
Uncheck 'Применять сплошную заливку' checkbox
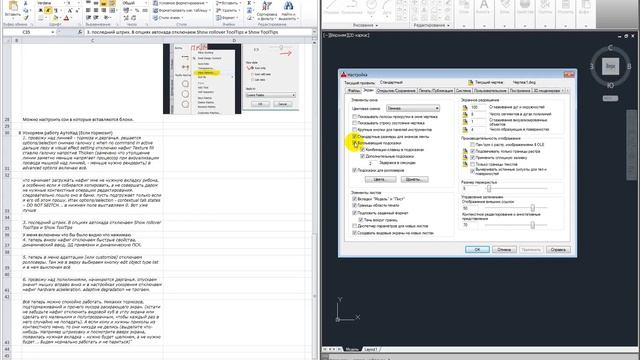pos(472,158)
